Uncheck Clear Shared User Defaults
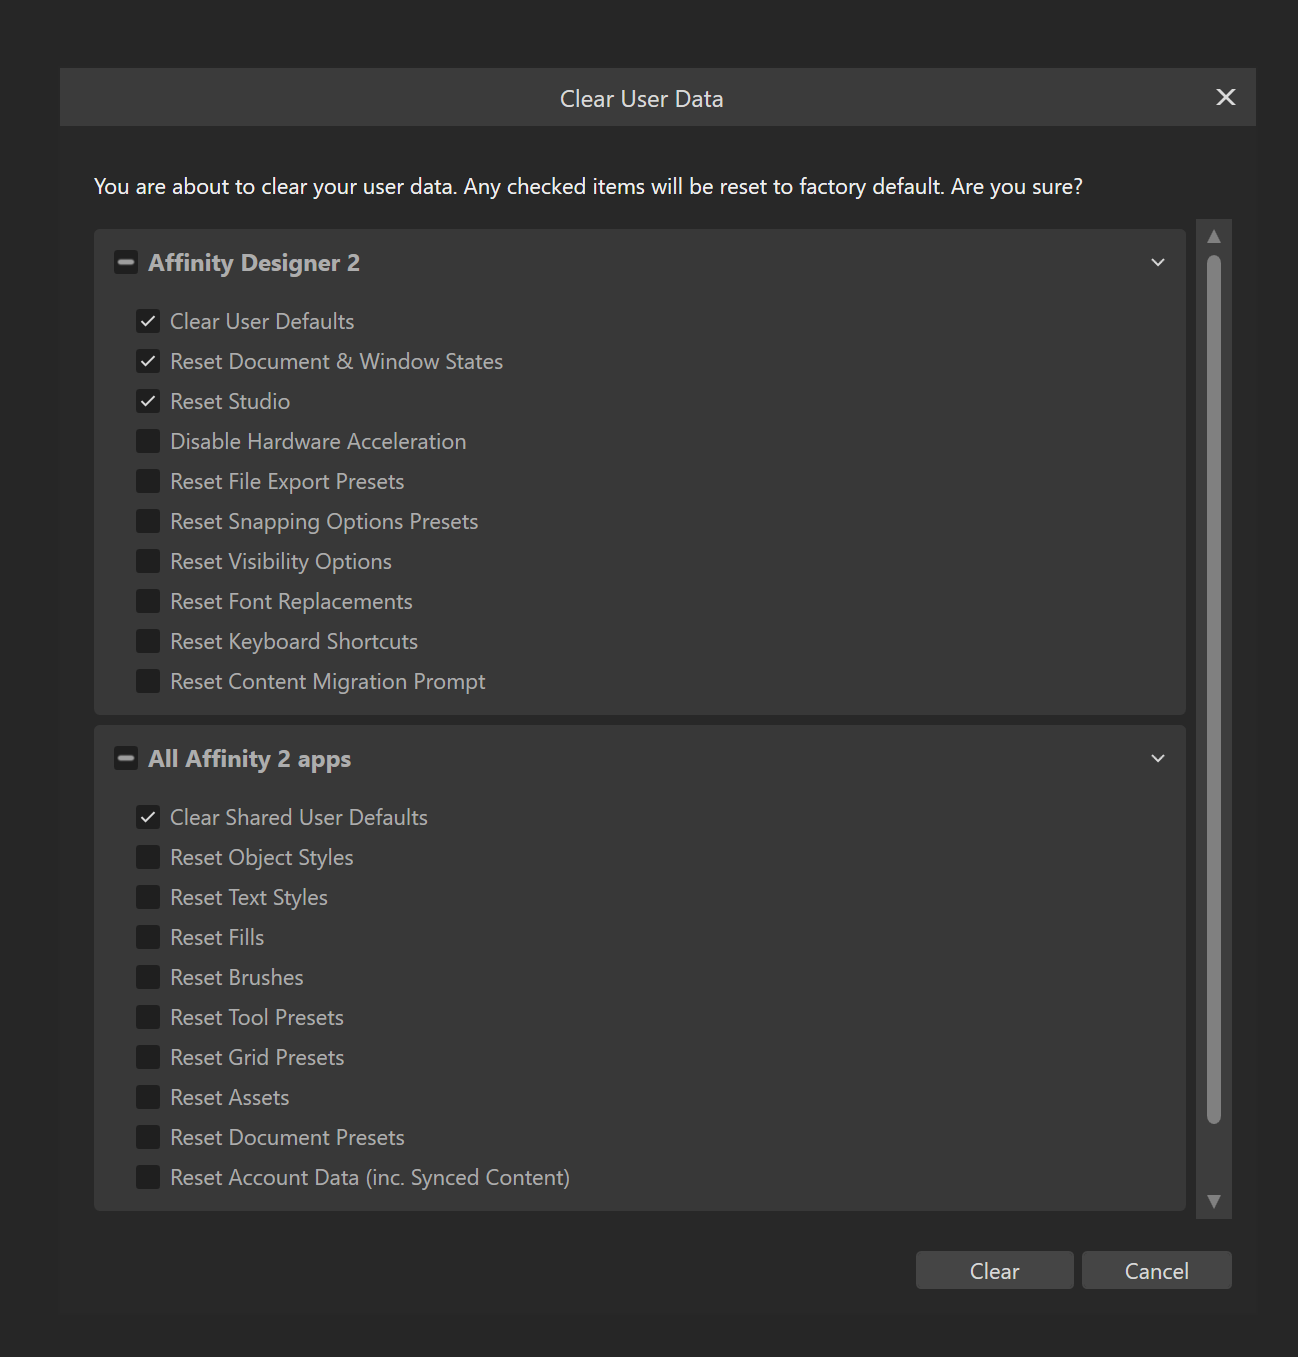The height and width of the screenshot is (1357, 1298). point(148,817)
